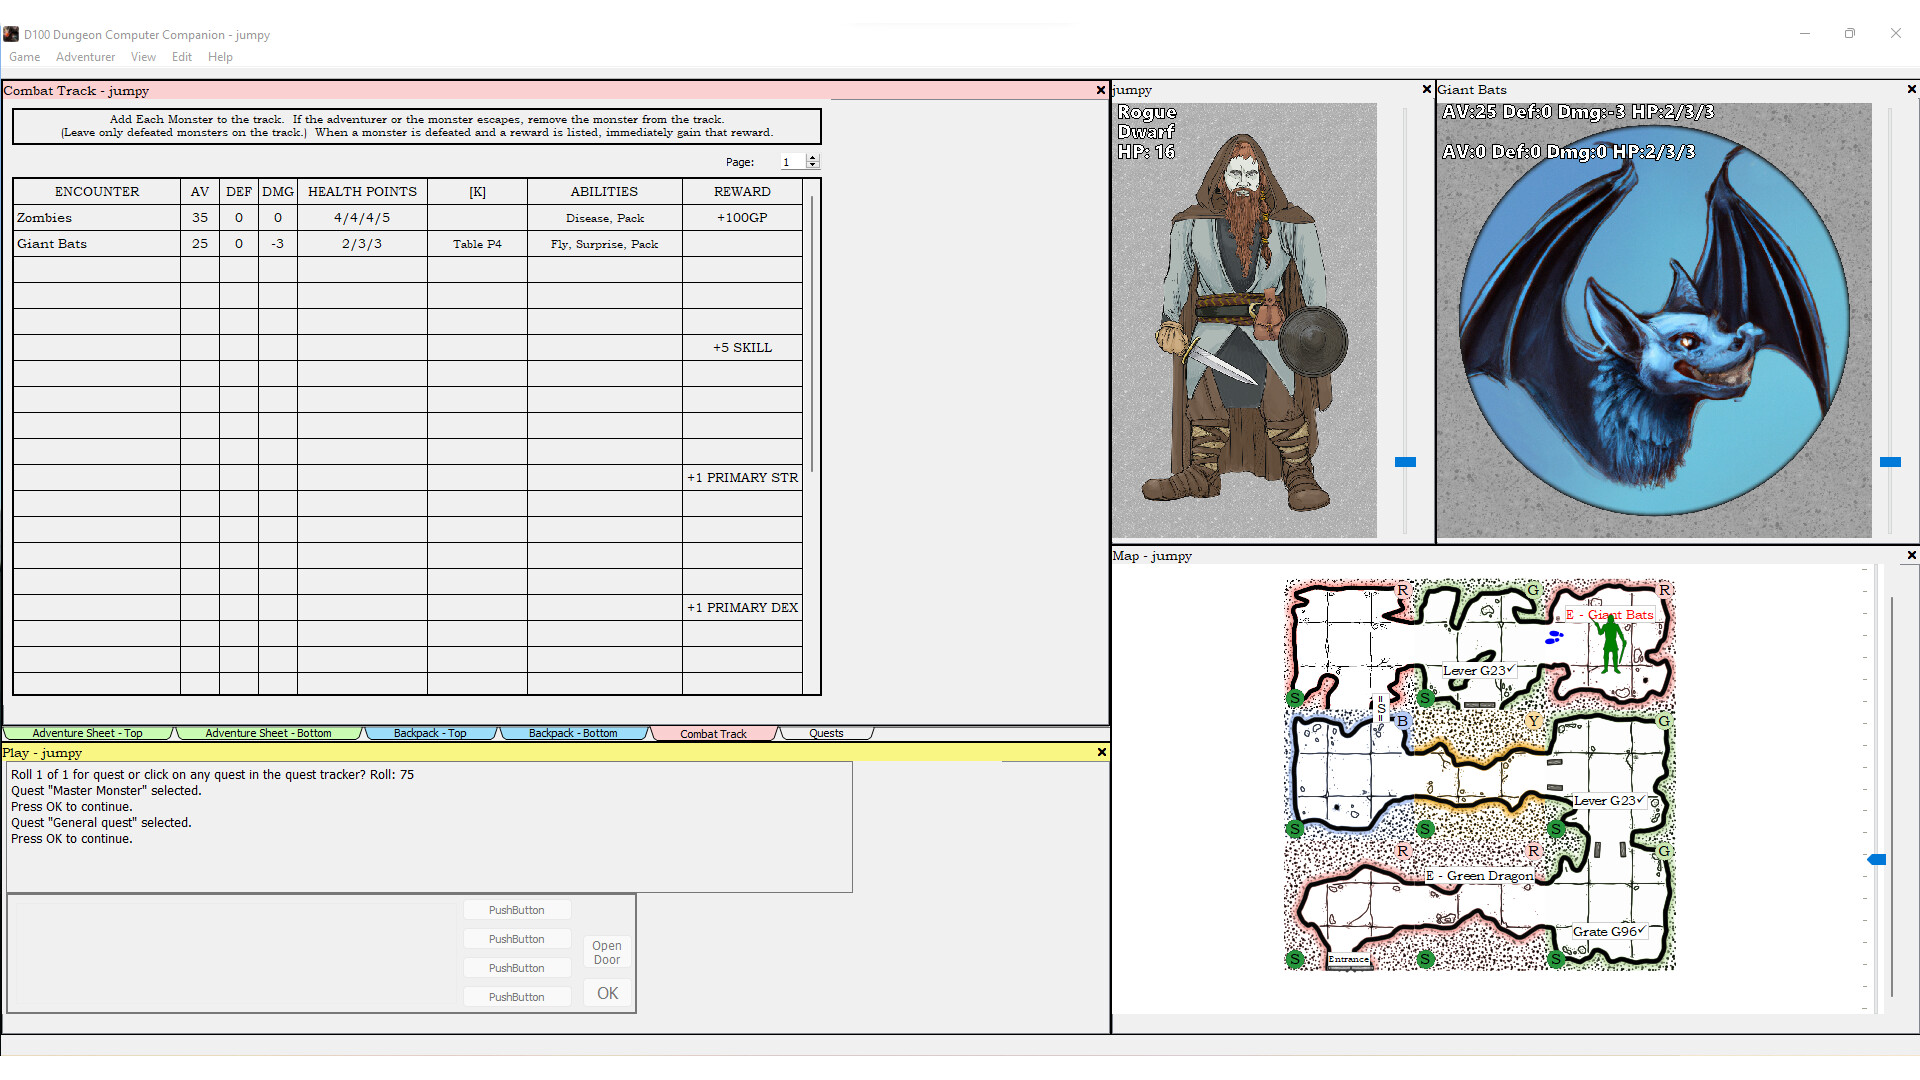1920x1080 pixels.
Task: Move the blue slider beside the Giant Bats panel
Action: (1893, 462)
